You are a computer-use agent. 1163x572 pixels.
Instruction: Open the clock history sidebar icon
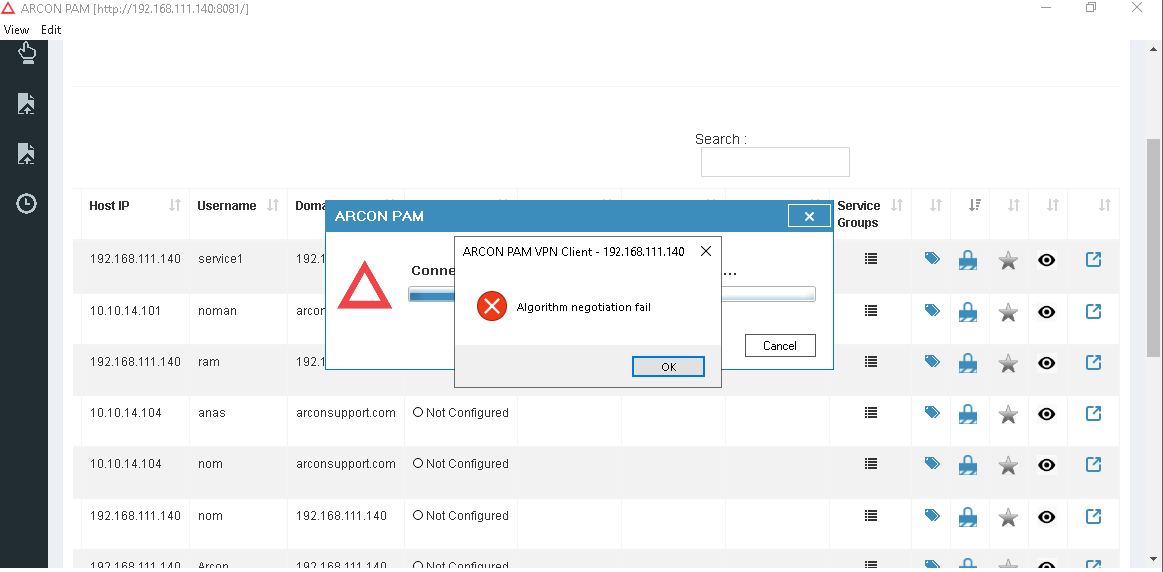click(x=26, y=203)
